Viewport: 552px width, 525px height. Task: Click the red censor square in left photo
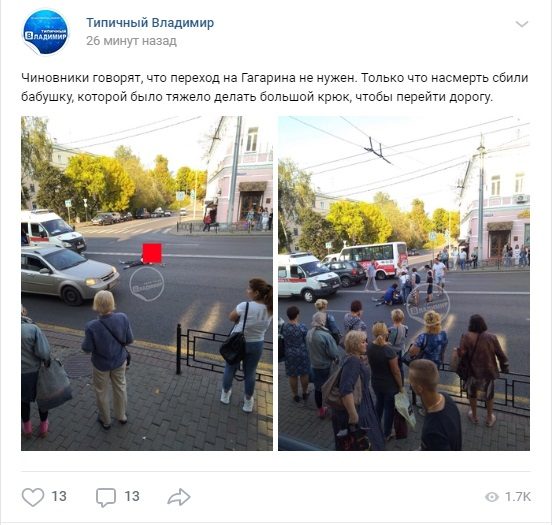click(152, 253)
